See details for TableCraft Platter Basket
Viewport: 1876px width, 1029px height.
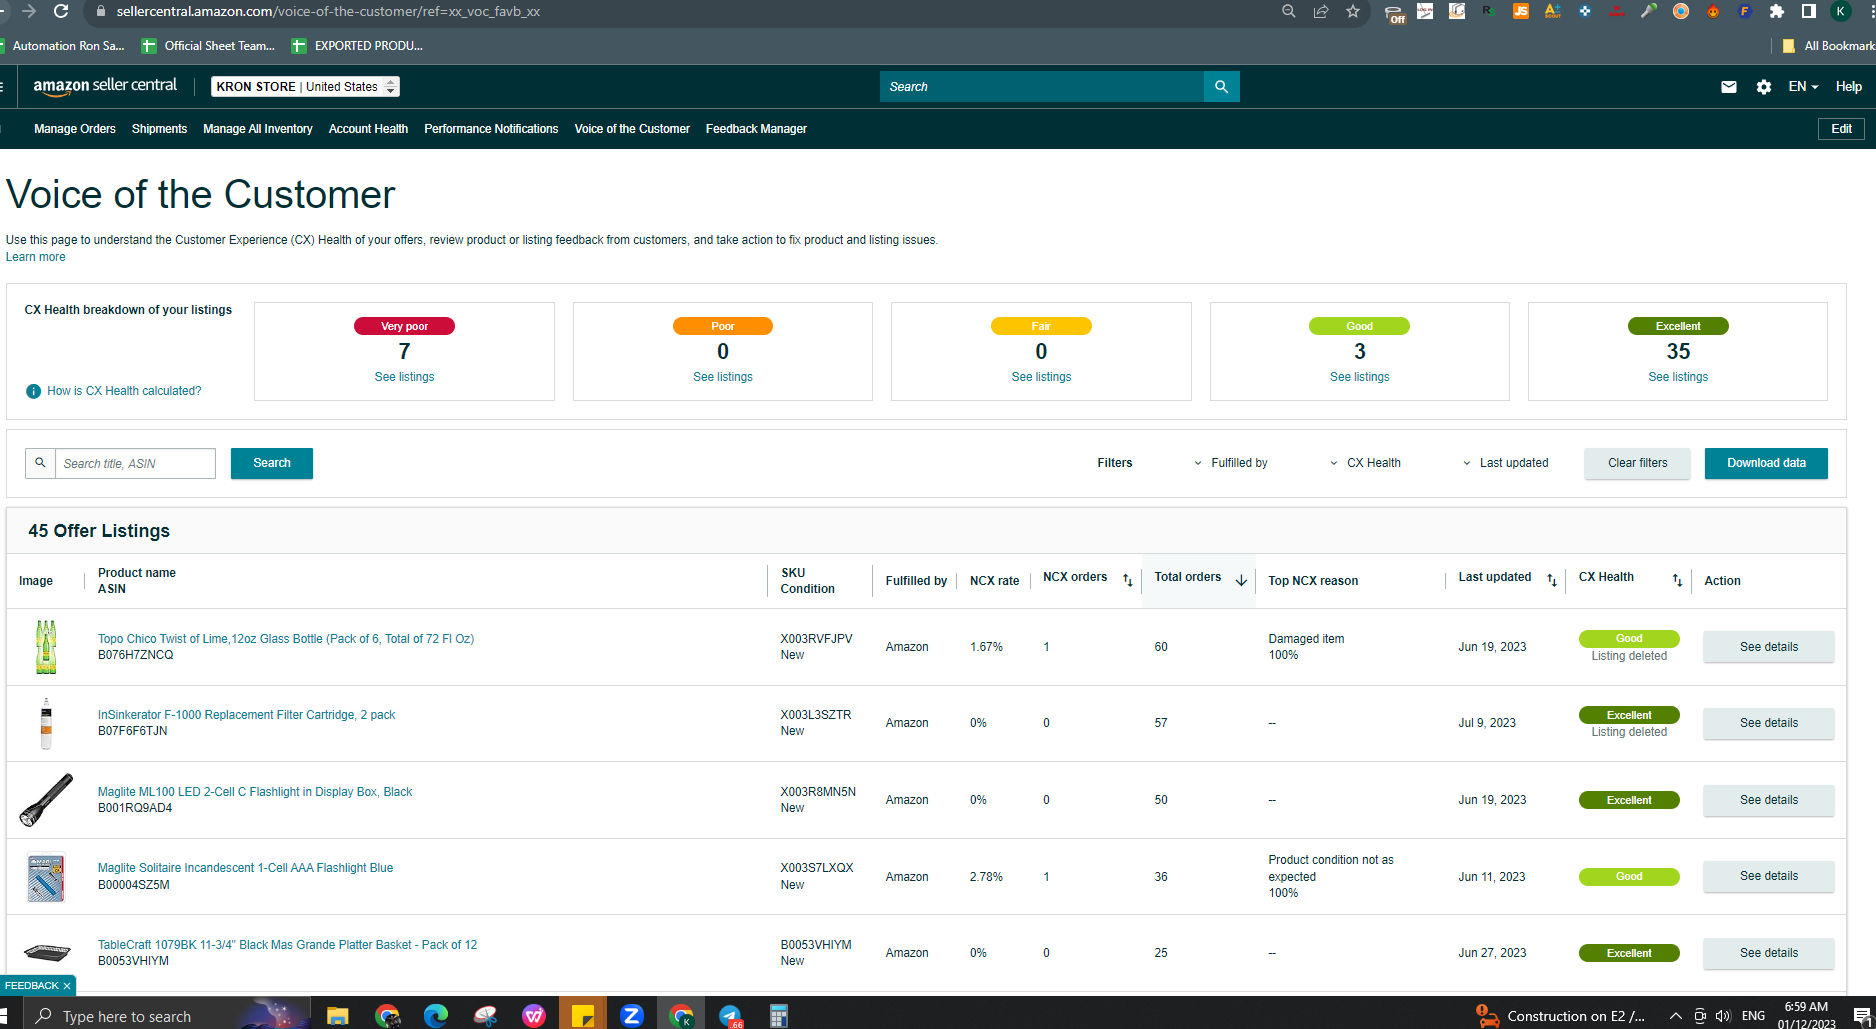point(1768,953)
